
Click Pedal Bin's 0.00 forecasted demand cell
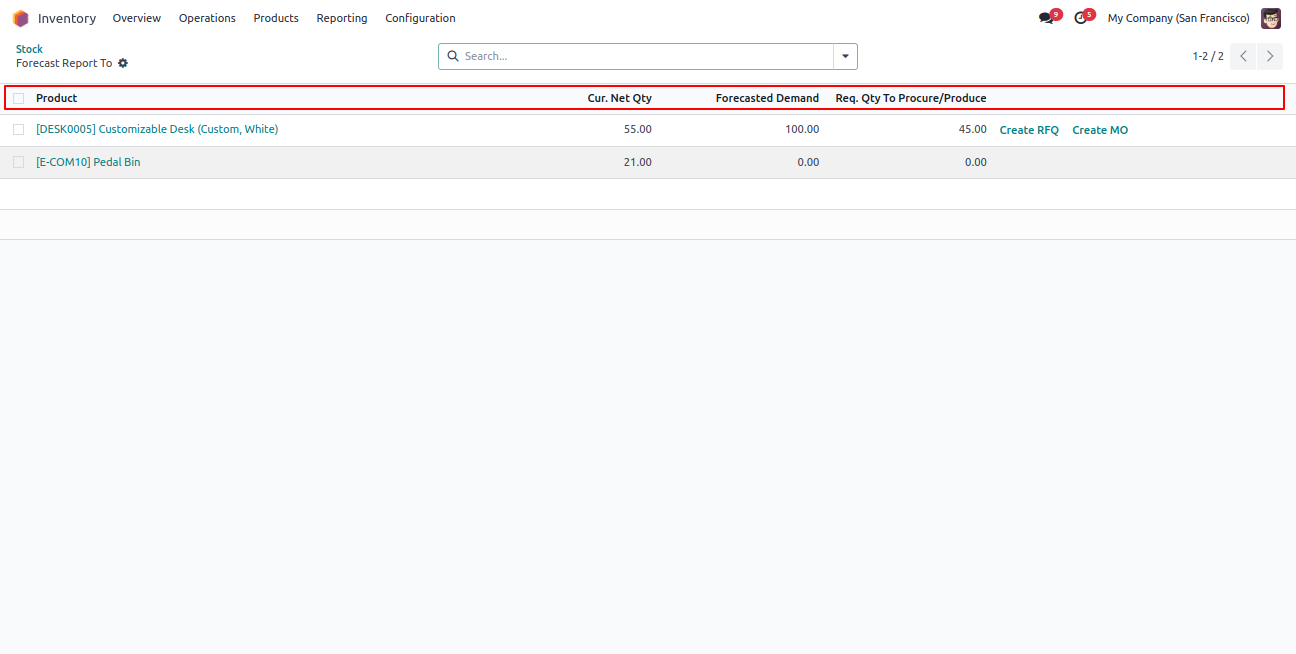point(808,162)
